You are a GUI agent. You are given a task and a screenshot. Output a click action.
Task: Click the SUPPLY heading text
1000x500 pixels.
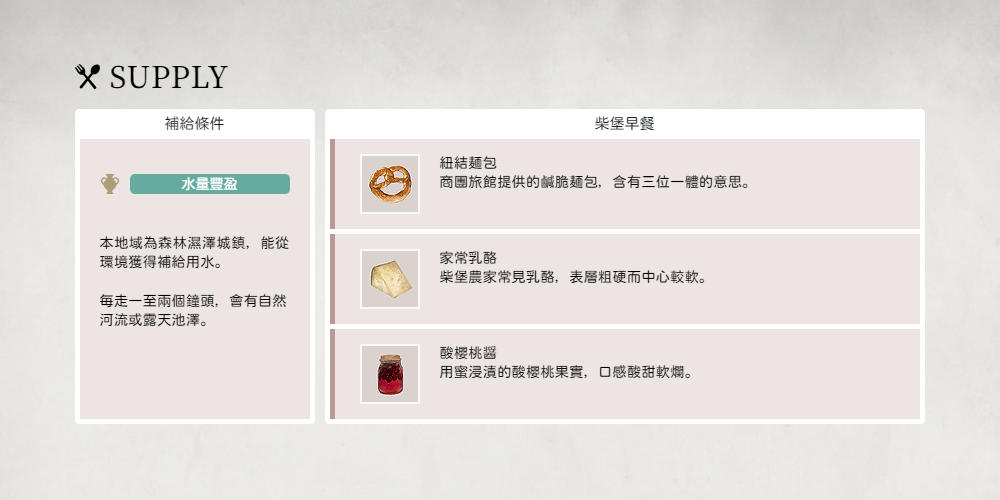pos(168,77)
